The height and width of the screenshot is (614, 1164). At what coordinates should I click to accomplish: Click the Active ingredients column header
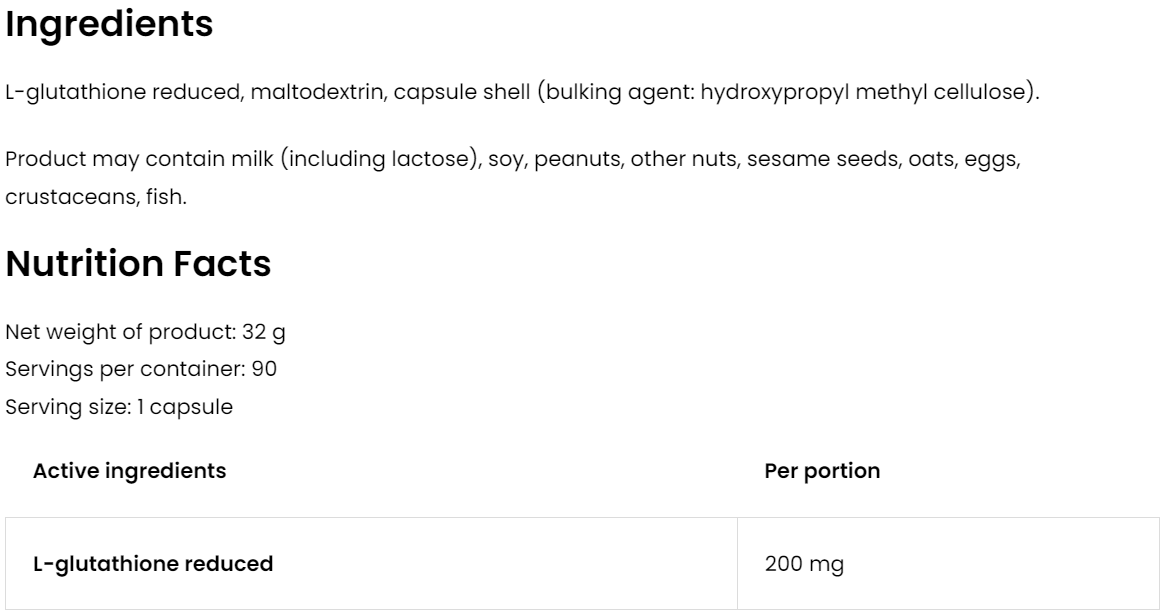click(x=129, y=471)
